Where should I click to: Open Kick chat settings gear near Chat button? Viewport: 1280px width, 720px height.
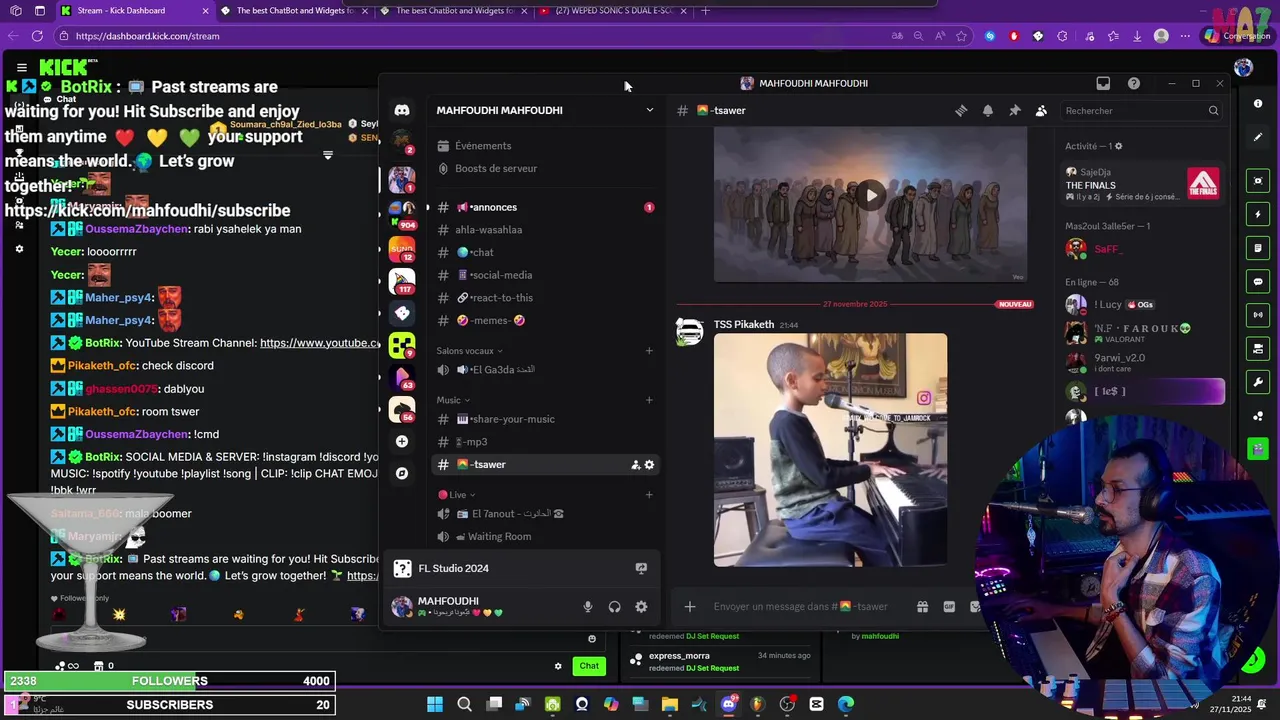[558, 666]
